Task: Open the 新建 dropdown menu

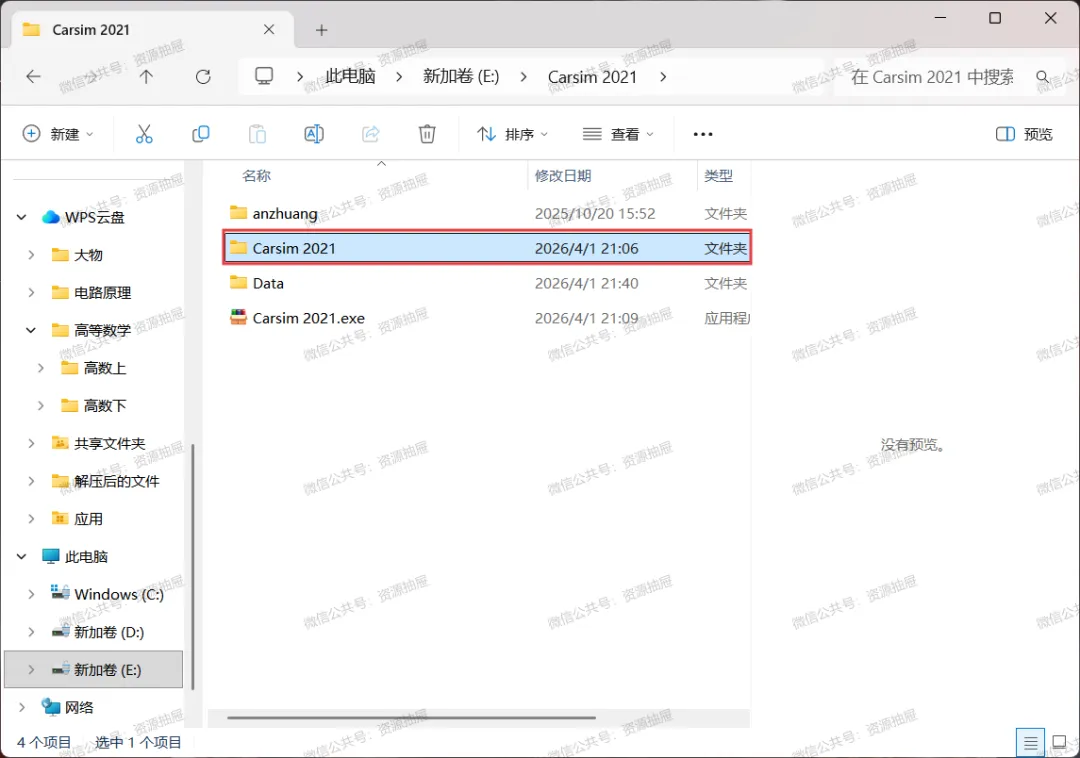Action: pyautogui.click(x=59, y=134)
